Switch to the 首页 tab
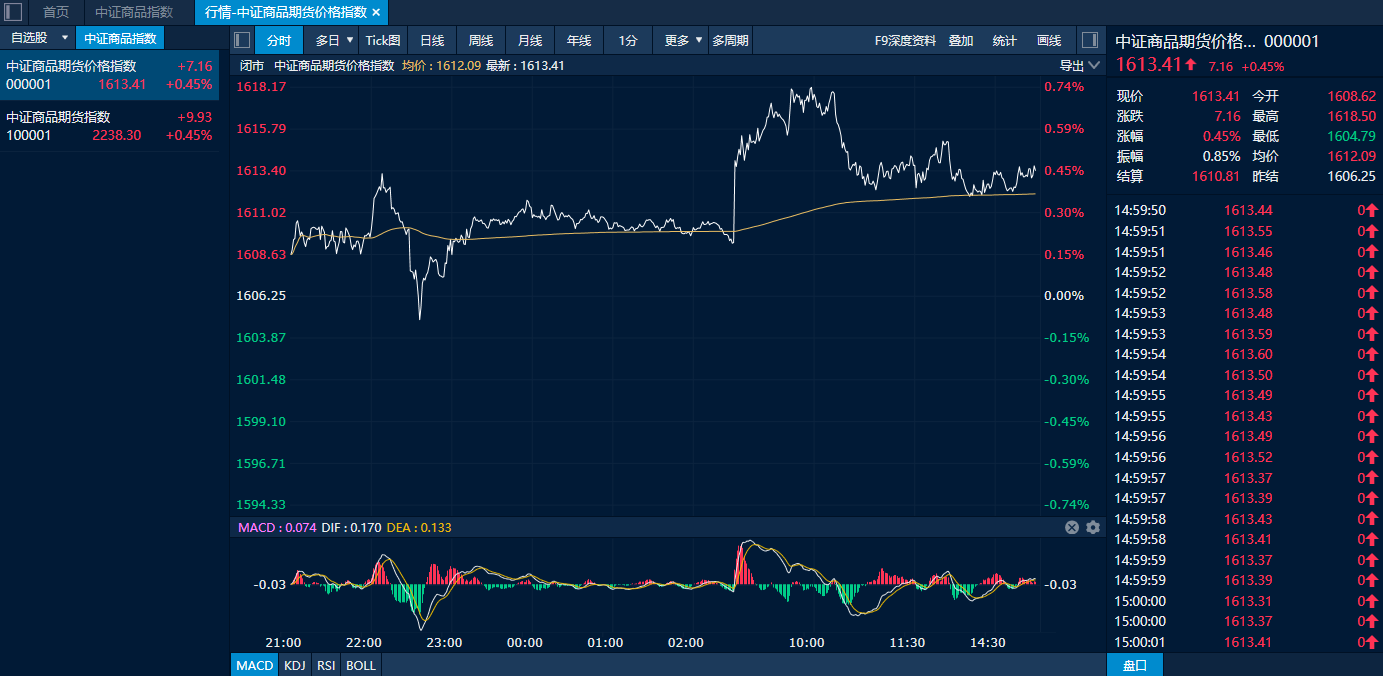1383x676 pixels. 56,12
